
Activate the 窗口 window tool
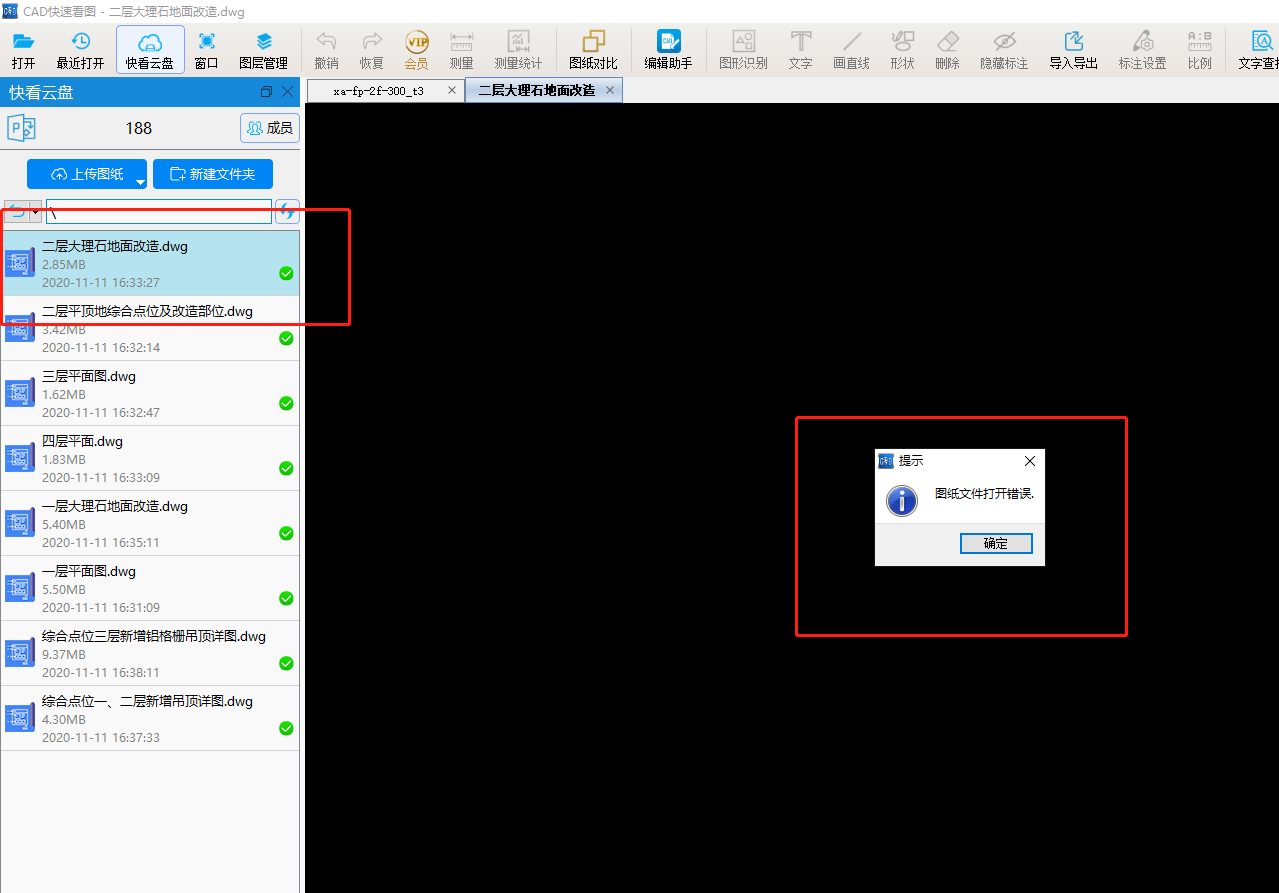(206, 50)
